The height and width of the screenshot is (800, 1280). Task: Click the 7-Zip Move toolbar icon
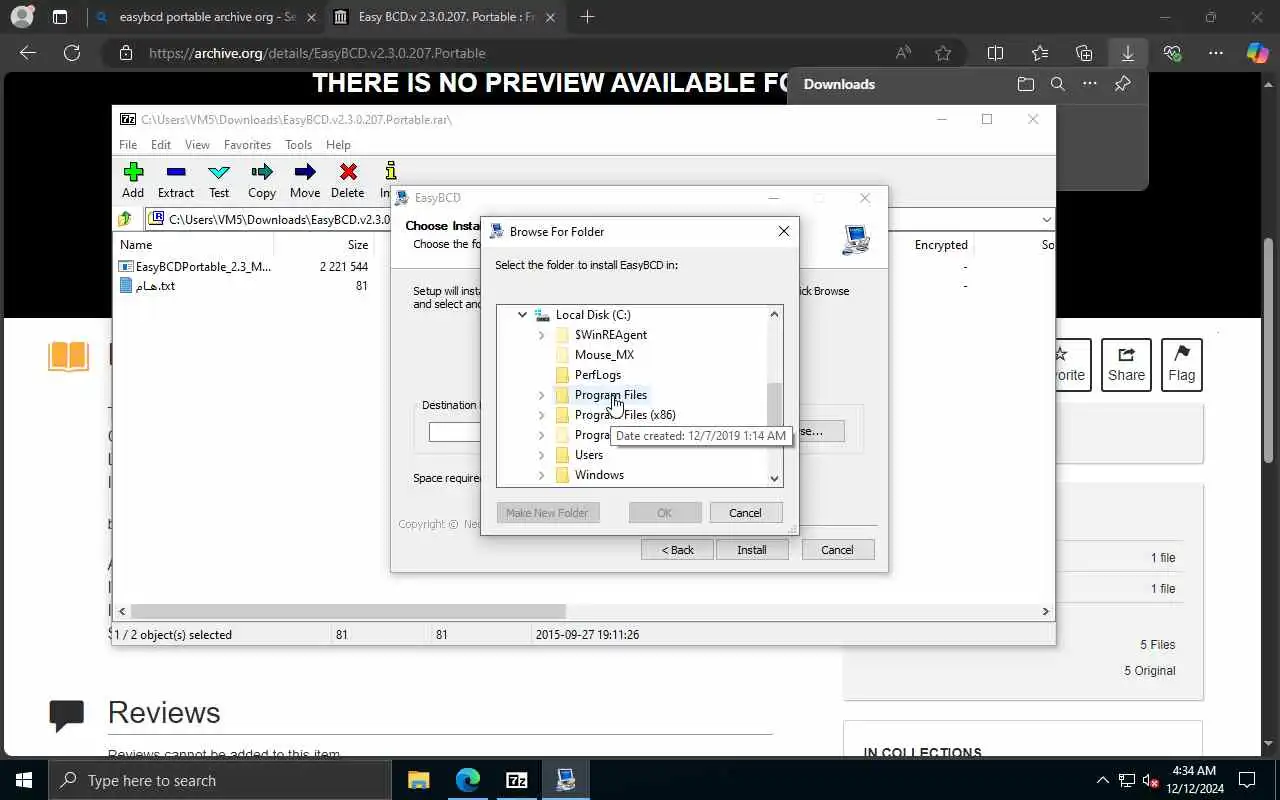tap(305, 180)
